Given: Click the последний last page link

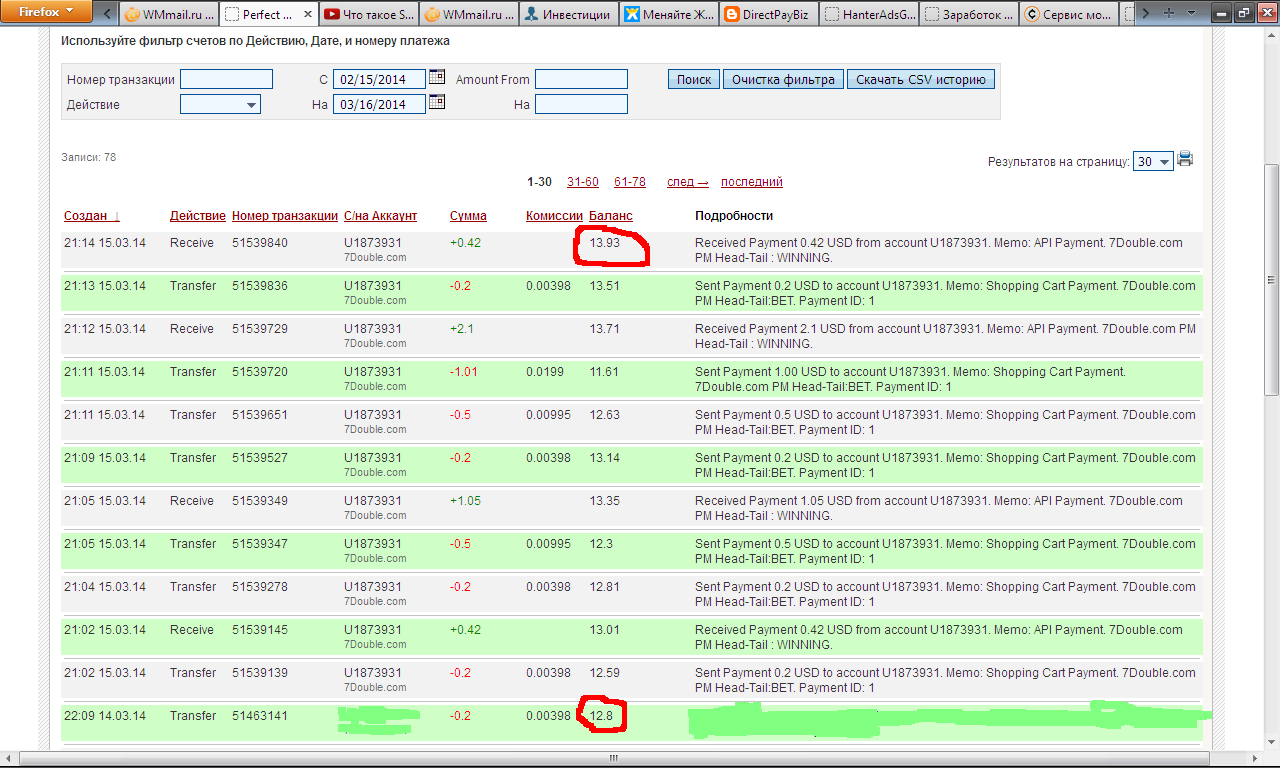Looking at the screenshot, I should click(x=752, y=182).
